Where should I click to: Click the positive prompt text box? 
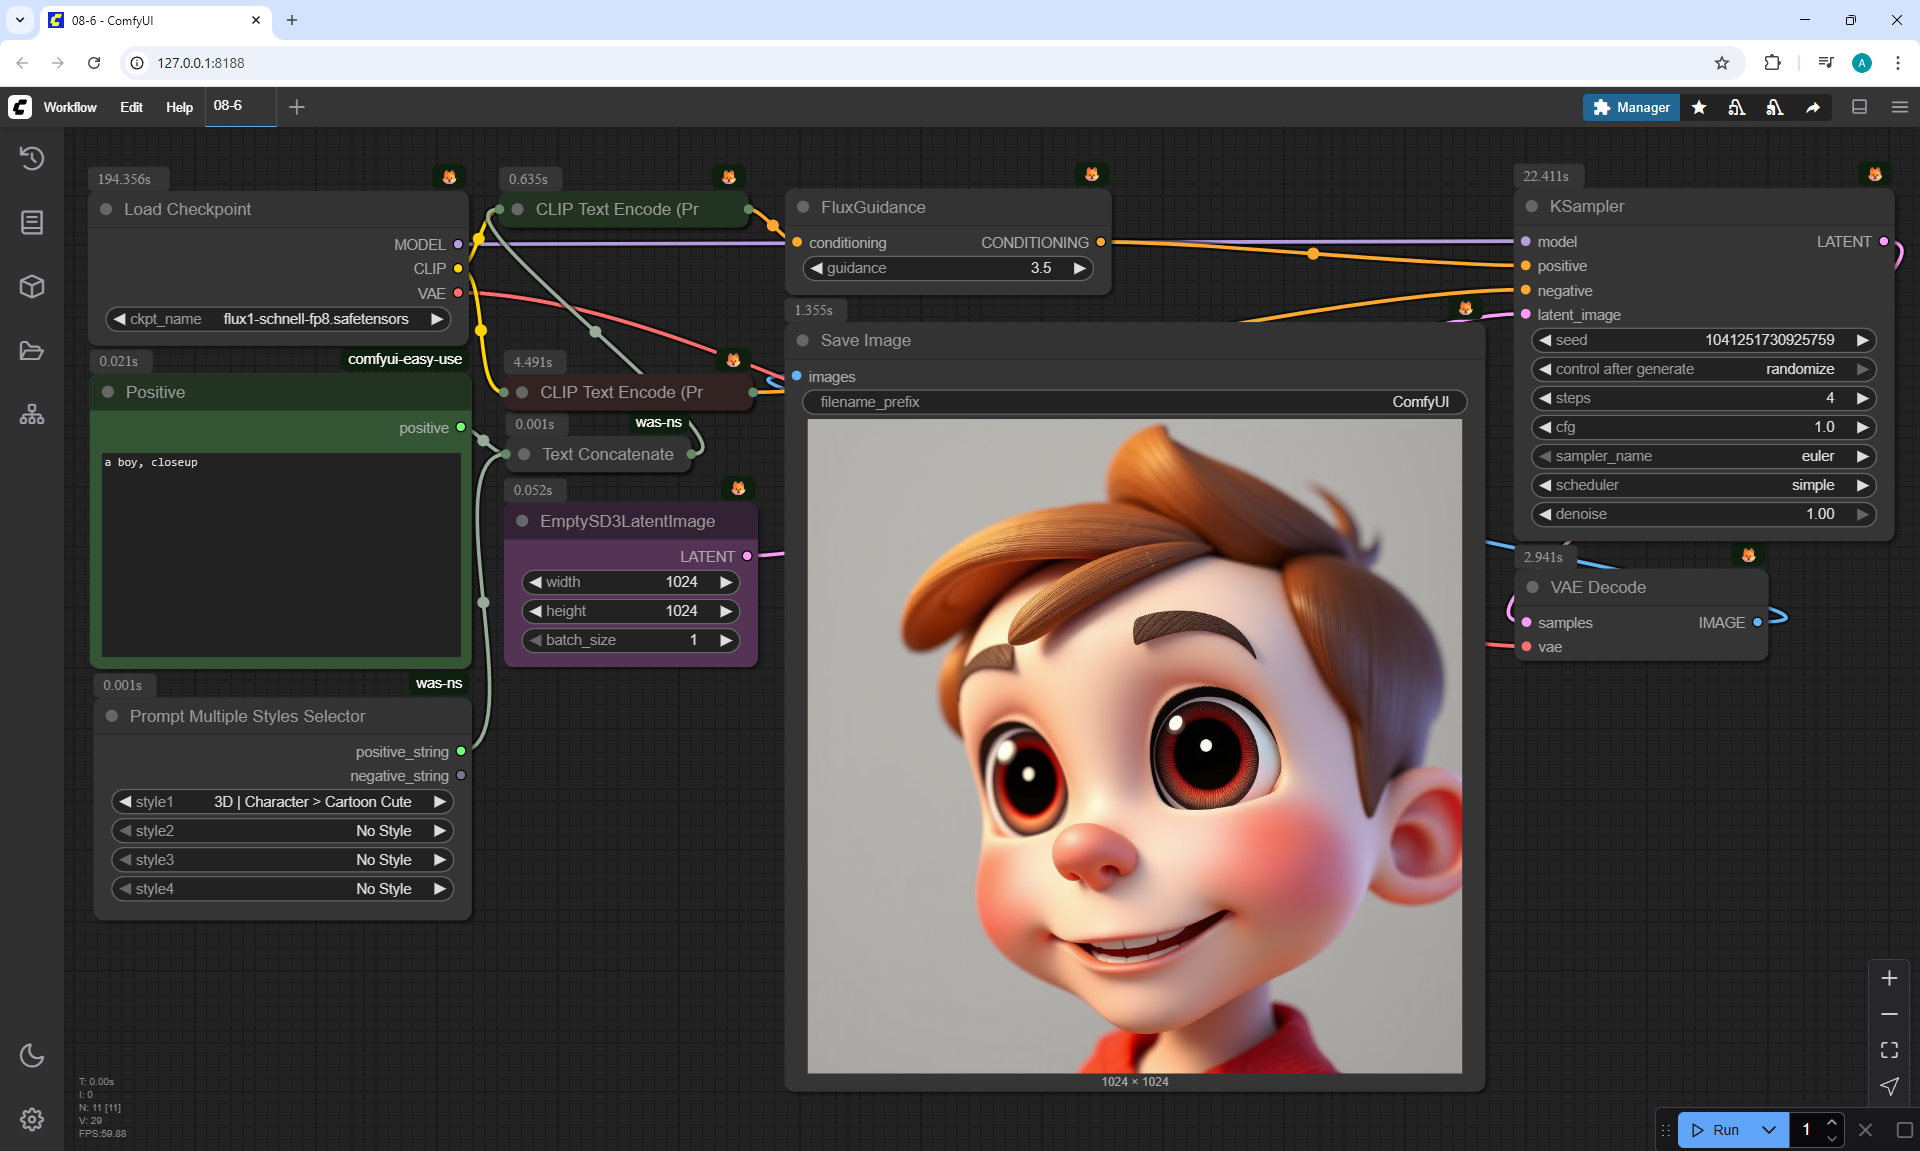(281, 554)
